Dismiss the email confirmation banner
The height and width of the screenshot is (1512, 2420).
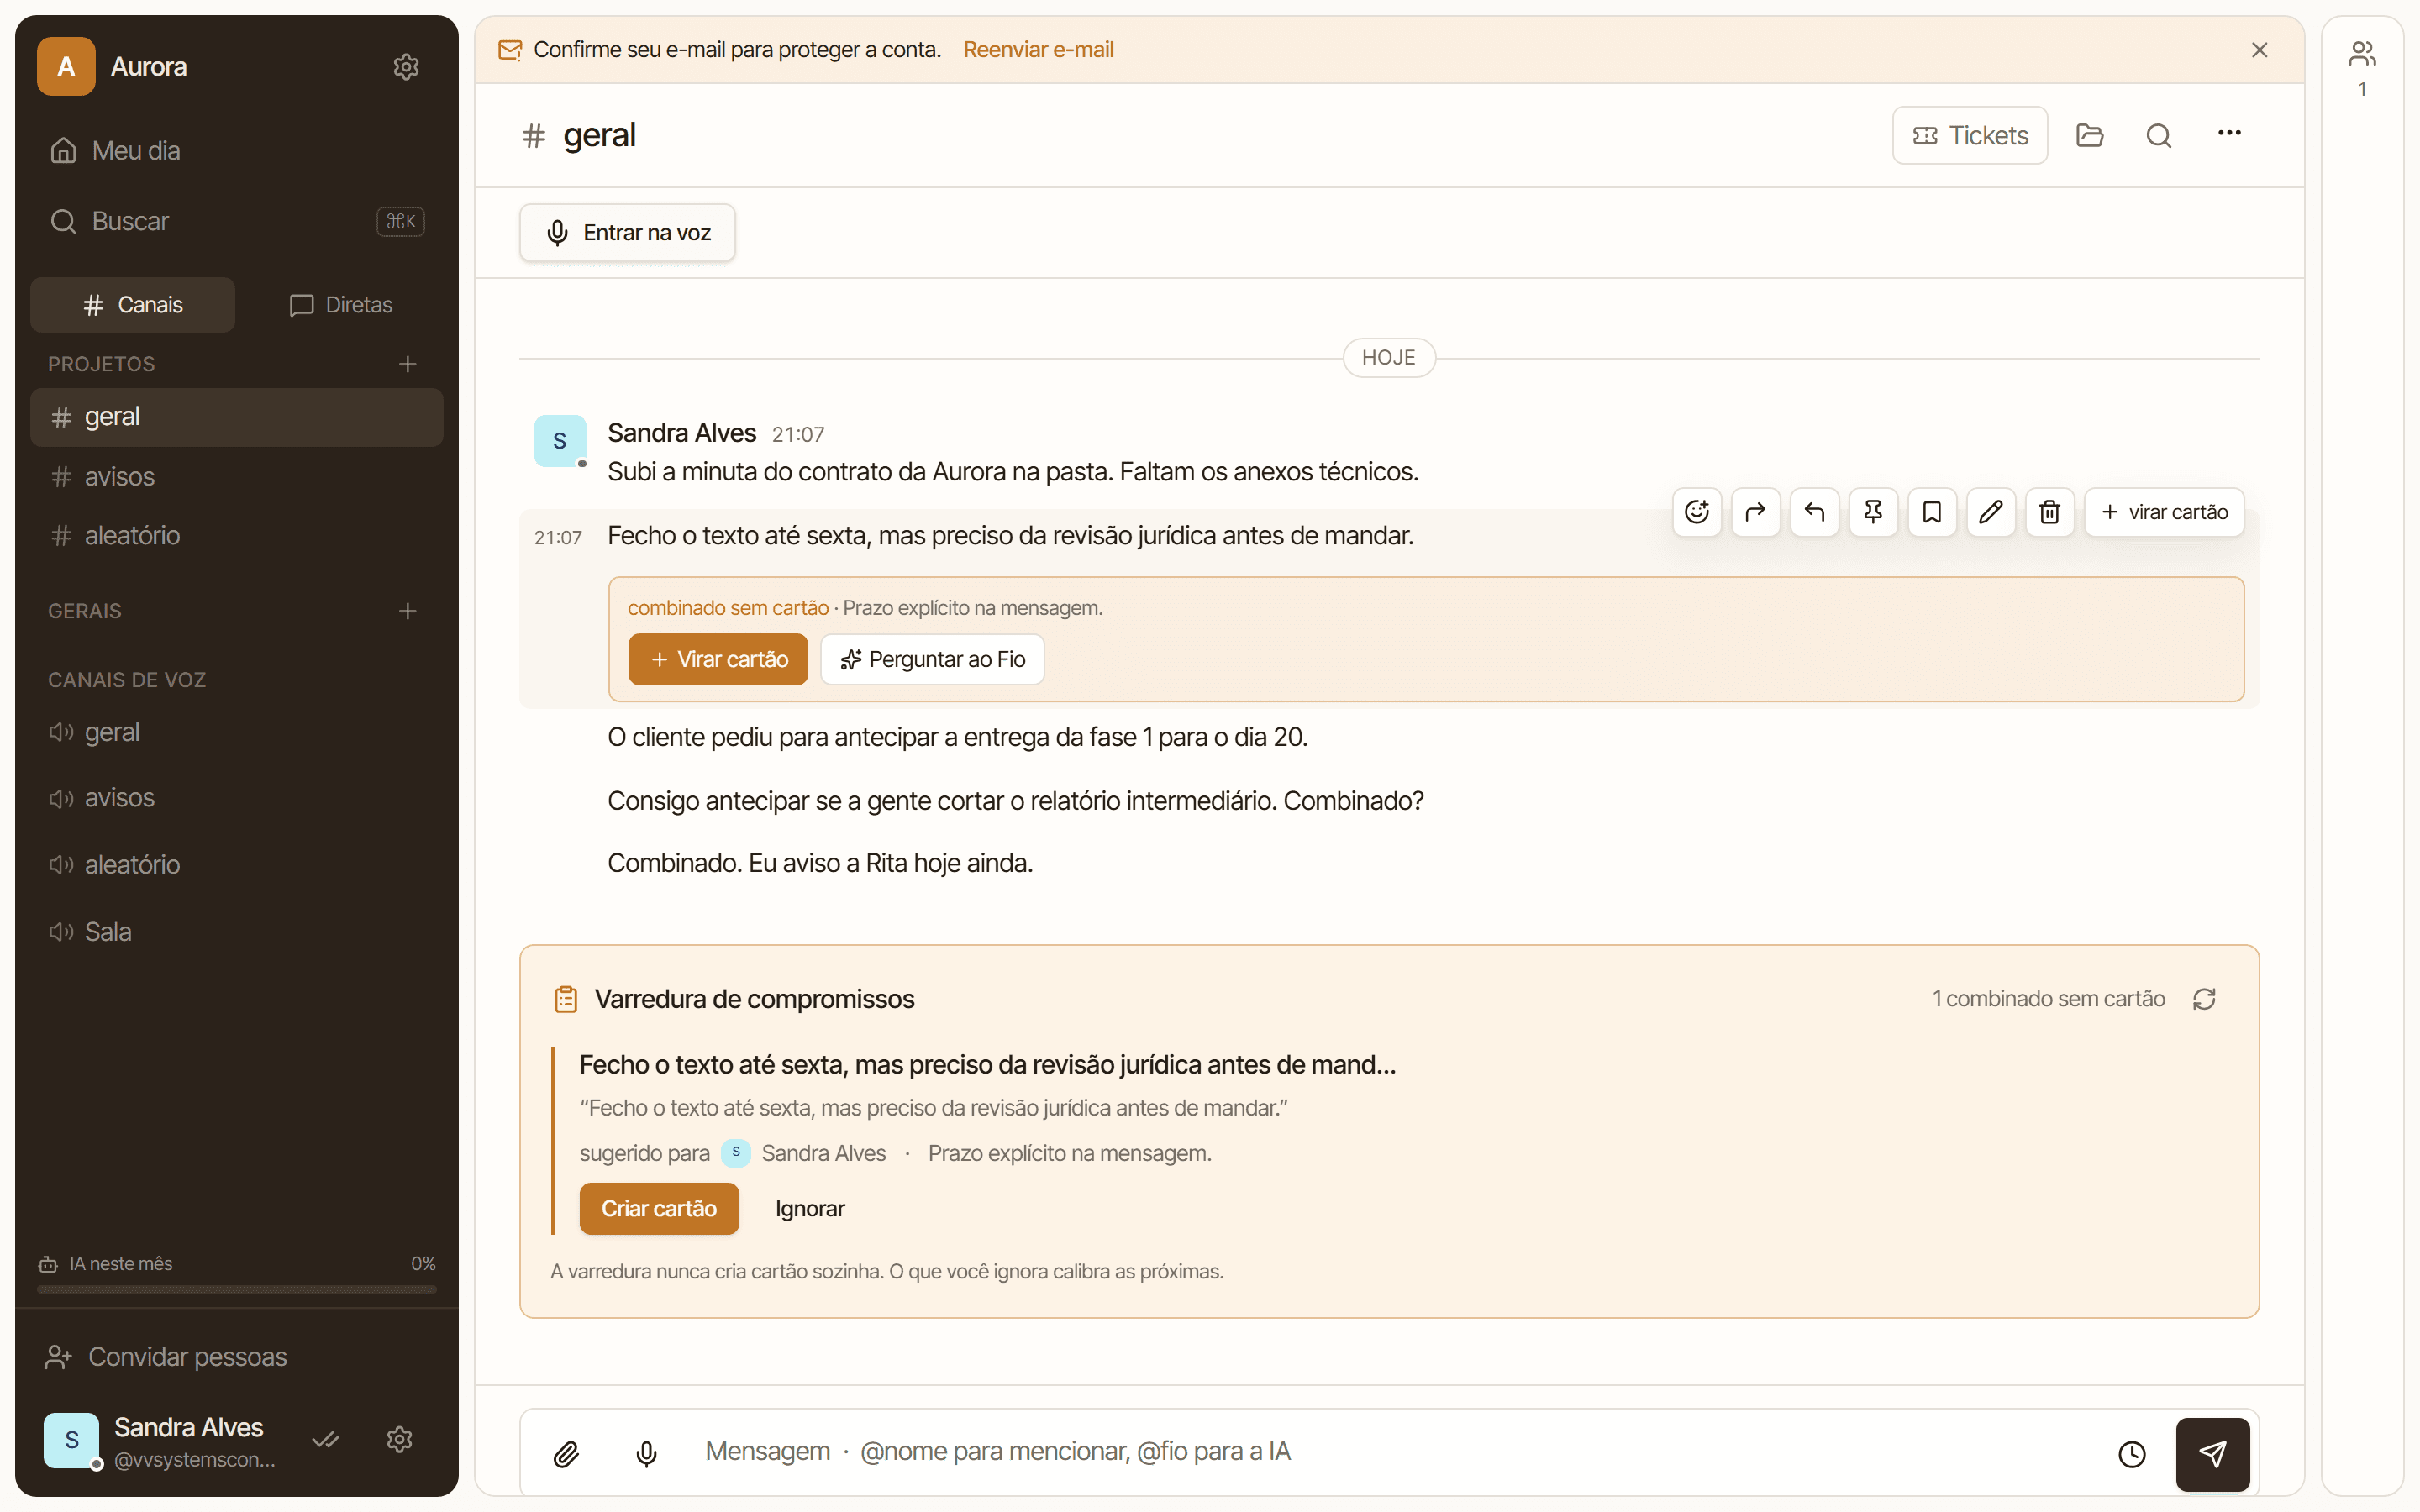(x=2259, y=50)
